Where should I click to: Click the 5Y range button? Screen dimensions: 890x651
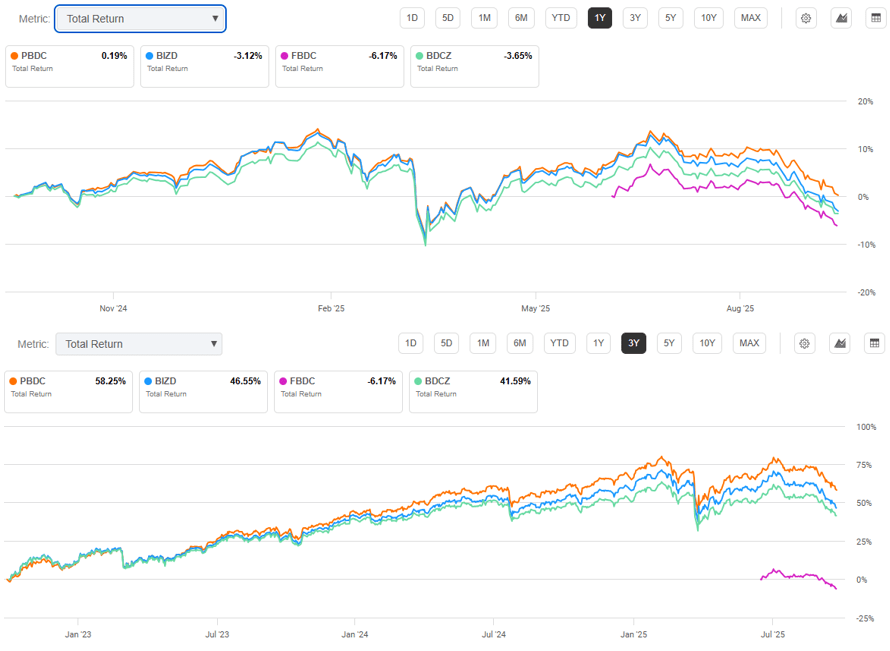tap(672, 17)
